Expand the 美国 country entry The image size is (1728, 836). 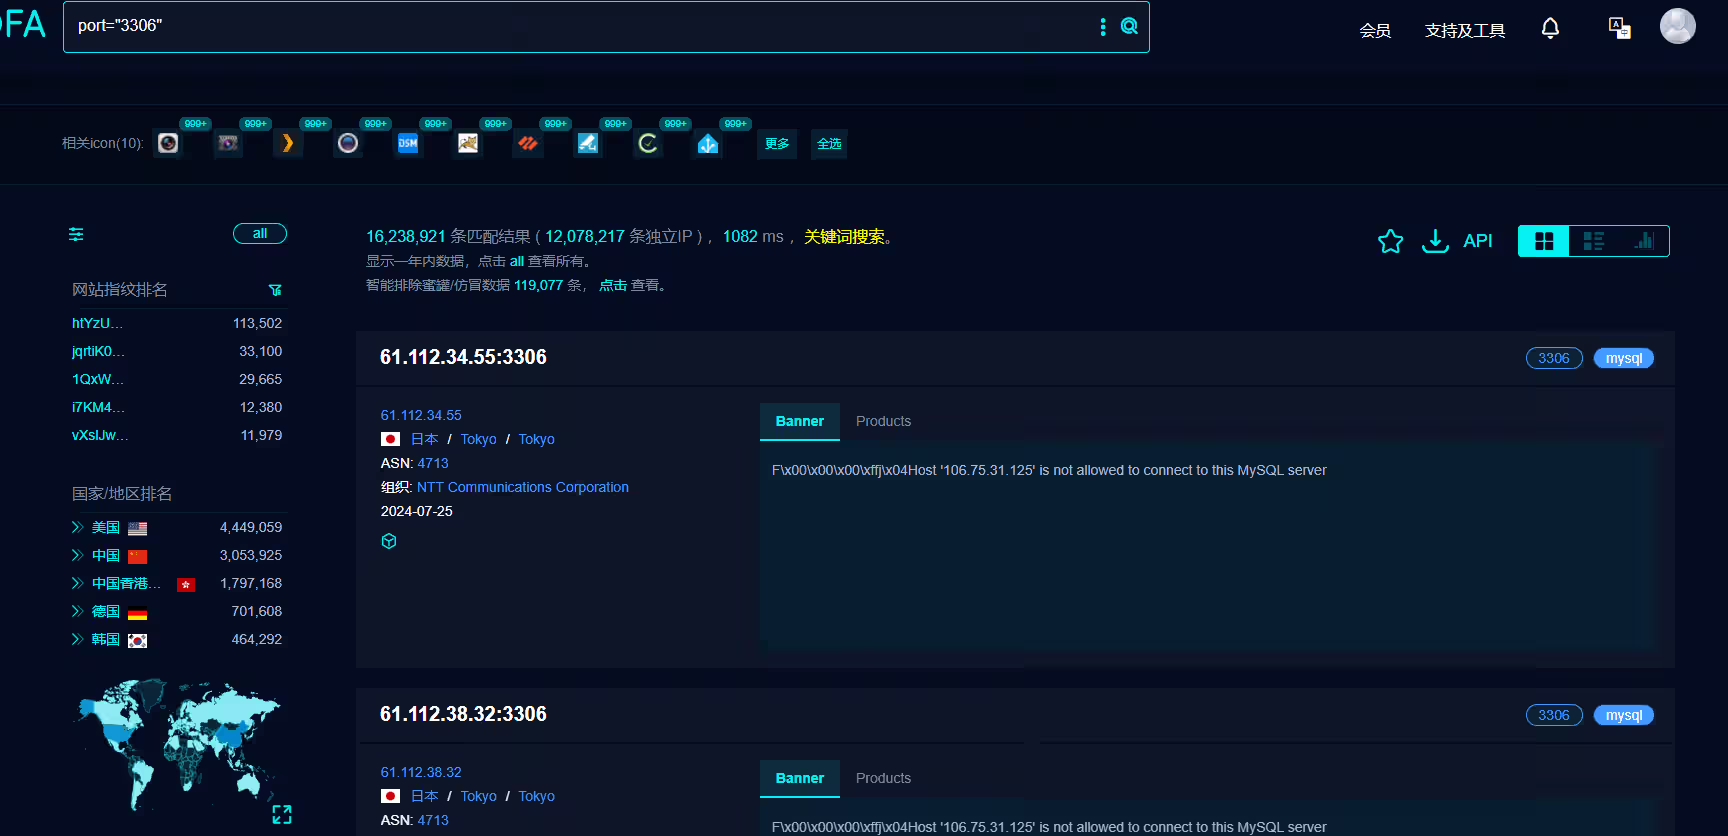click(77, 527)
